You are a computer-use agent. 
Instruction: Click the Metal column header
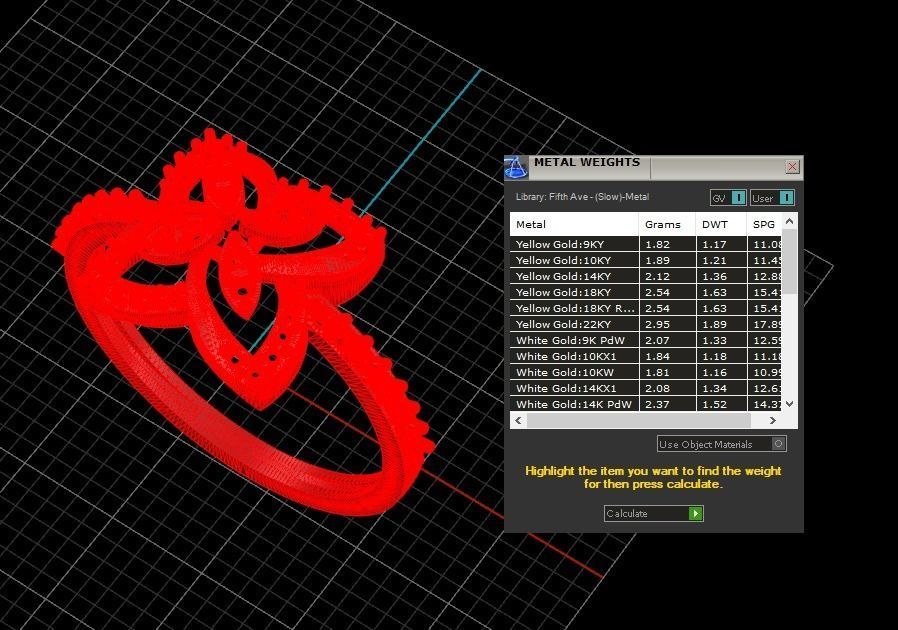574,225
